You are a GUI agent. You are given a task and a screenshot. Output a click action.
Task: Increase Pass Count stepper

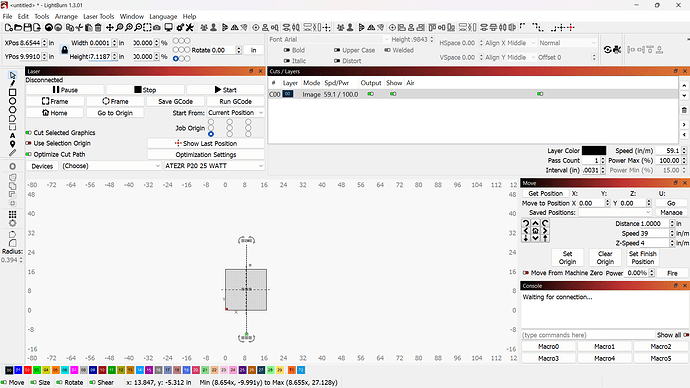click(x=602, y=159)
